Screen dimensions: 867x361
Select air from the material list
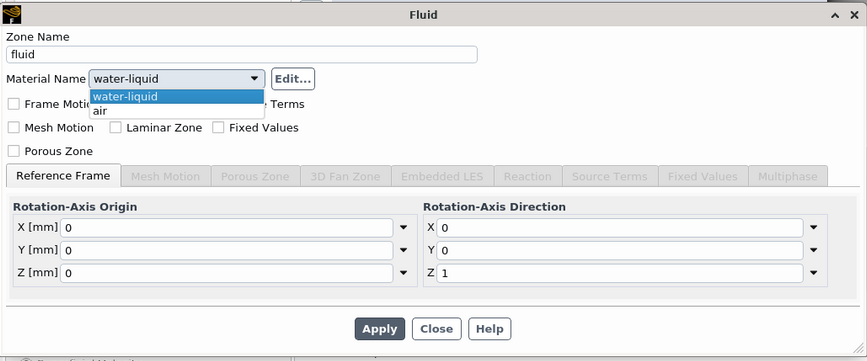[x=177, y=111]
